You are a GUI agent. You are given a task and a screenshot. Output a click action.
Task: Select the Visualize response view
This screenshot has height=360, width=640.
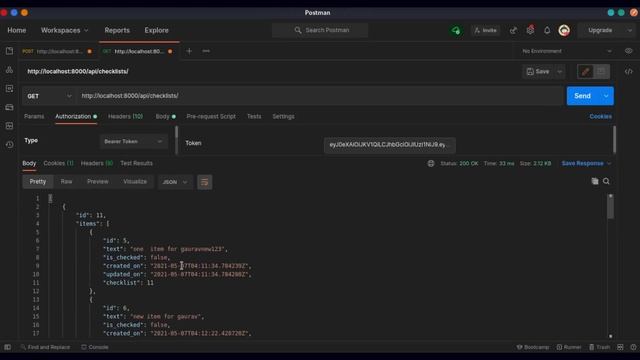point(135,182)
